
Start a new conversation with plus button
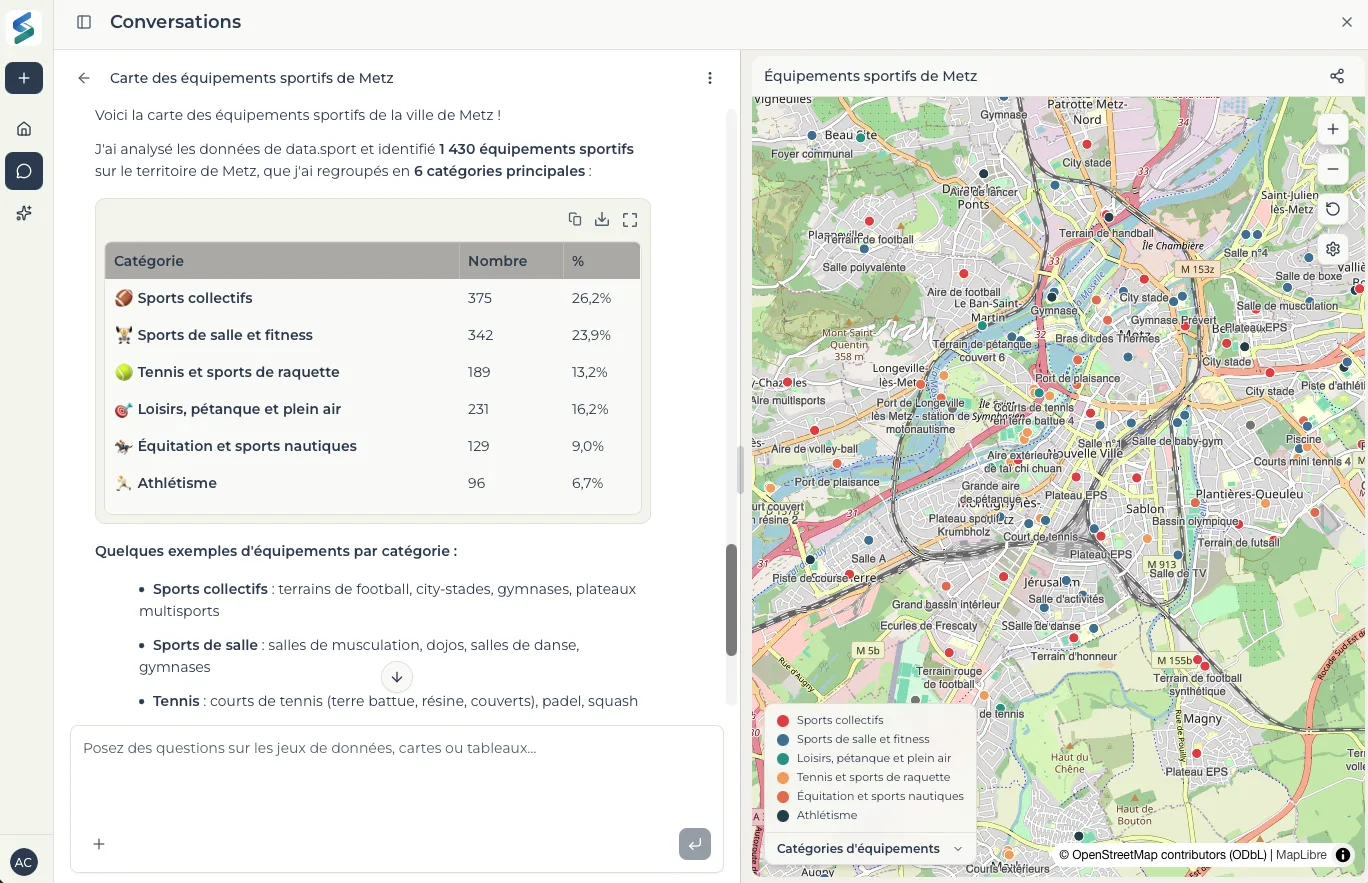pyautogui.click(x=24, y=78)
